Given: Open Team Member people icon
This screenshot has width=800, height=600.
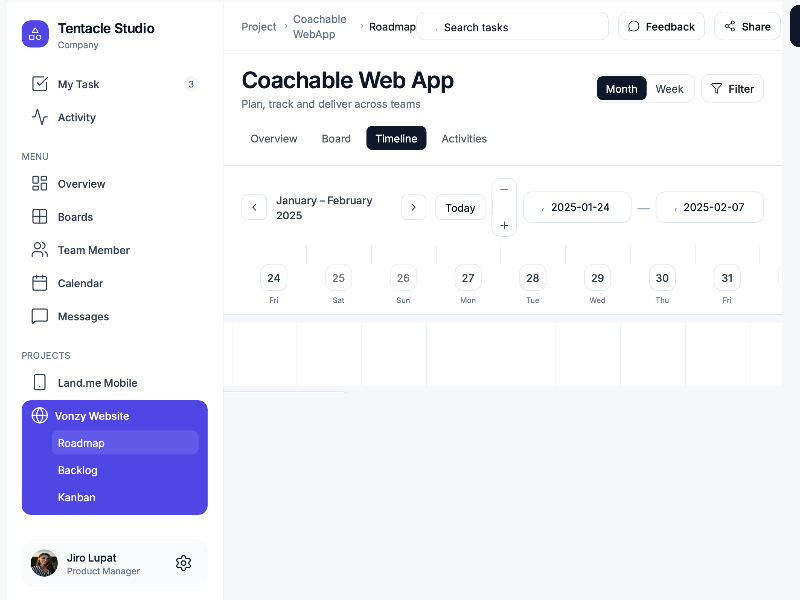Looking at the screenshot, I should point(40,250).
